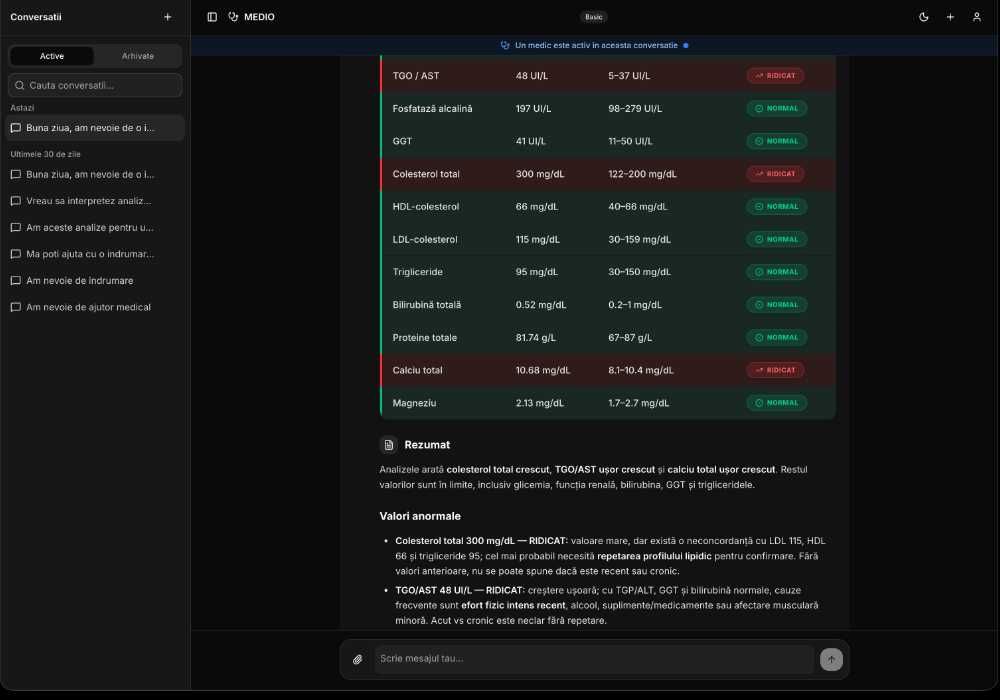1000x700 pixels.
Task: Click the NORMAL badge for Fosfatază alcalină
Action: (x=777, y=108)
